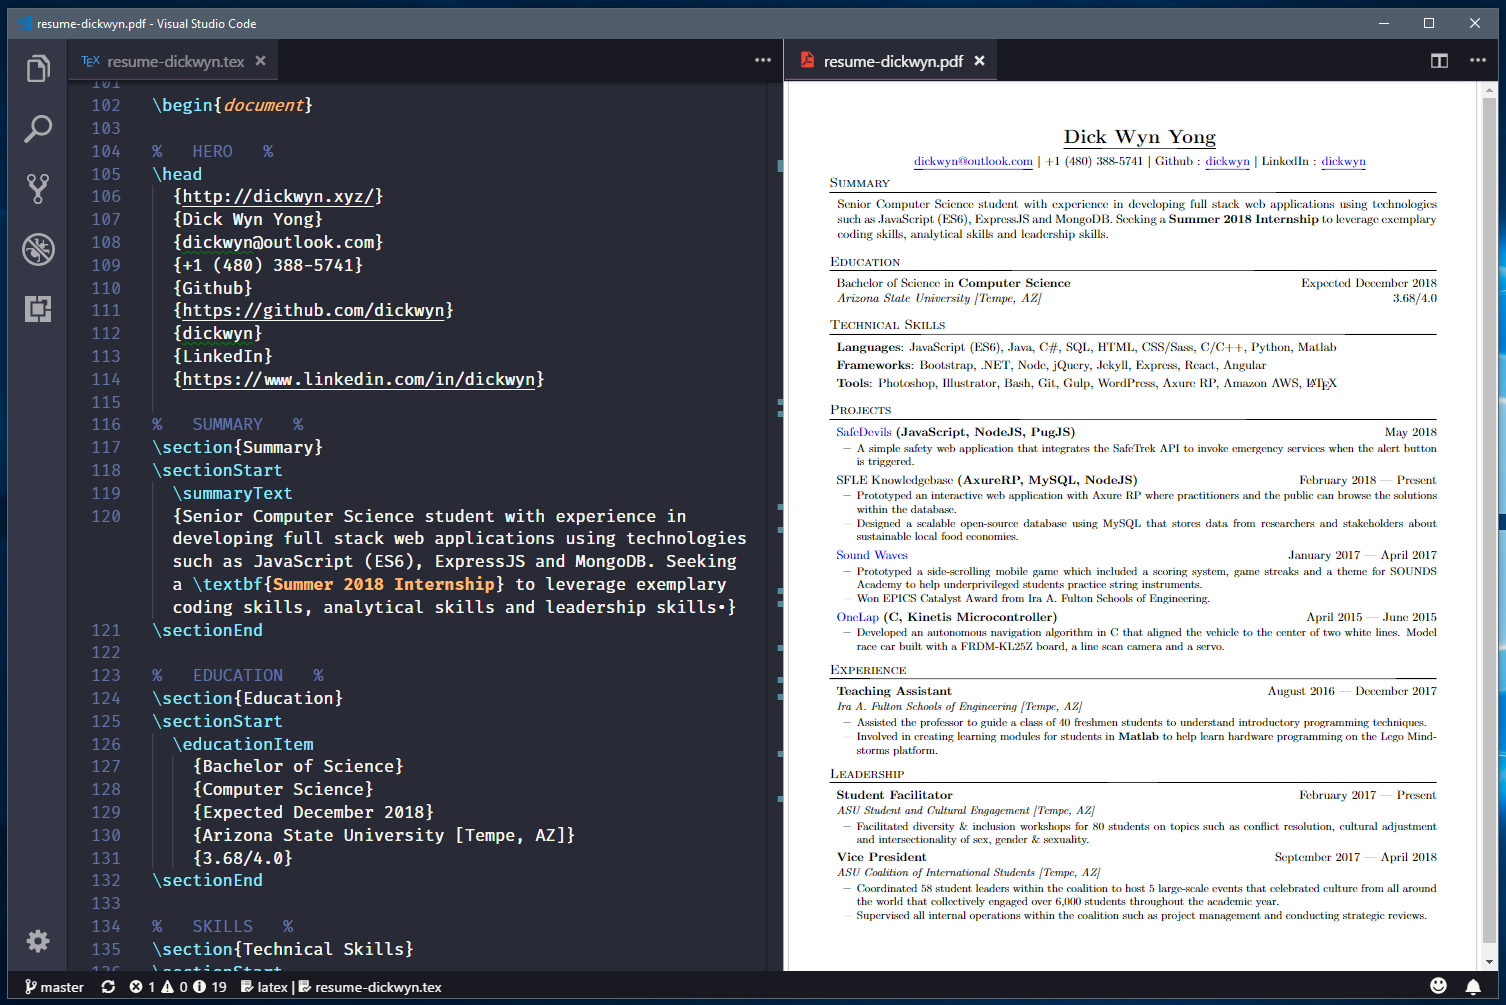Open the SafeDevils project link

(x=863, y=432)
